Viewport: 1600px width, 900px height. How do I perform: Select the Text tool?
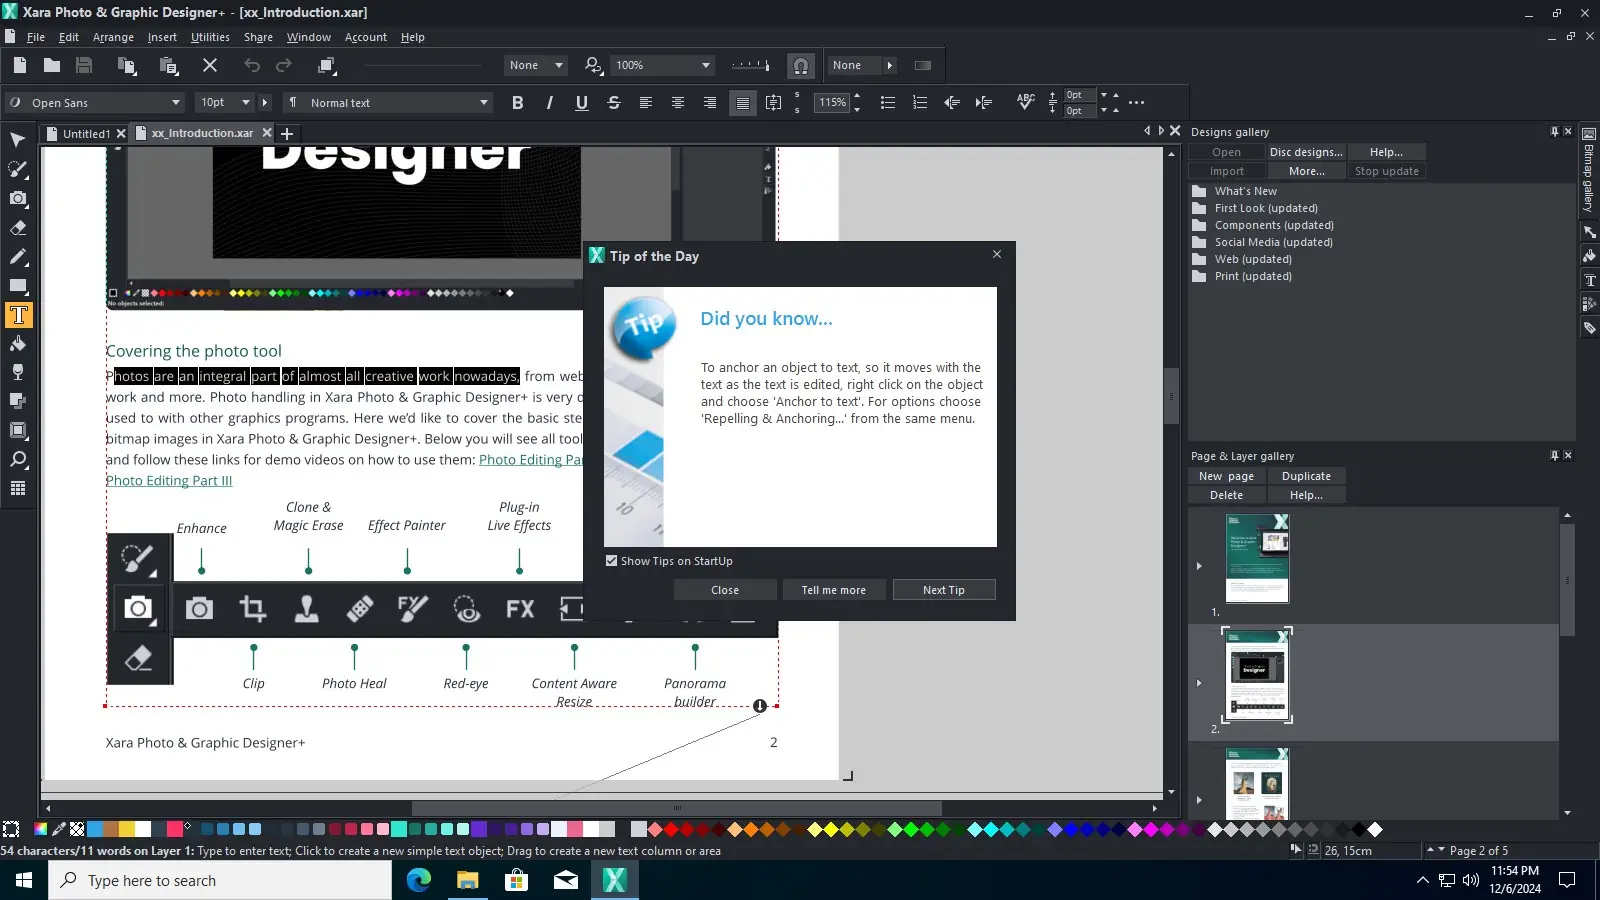[18, 315]
